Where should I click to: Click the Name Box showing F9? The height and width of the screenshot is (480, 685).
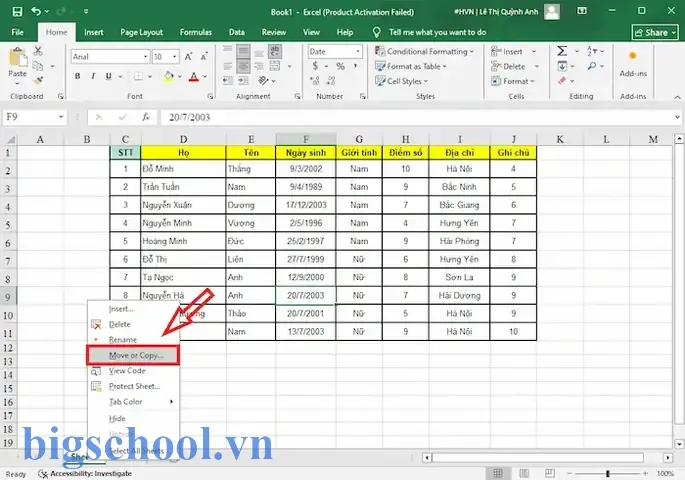[x=34, y=117]
